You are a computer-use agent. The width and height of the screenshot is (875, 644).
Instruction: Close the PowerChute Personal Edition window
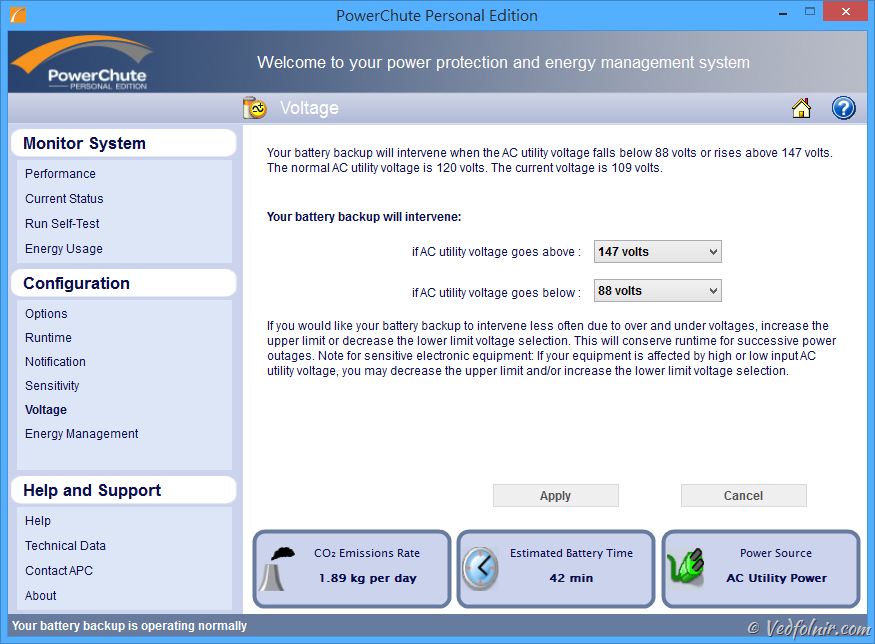coord(845,12)
